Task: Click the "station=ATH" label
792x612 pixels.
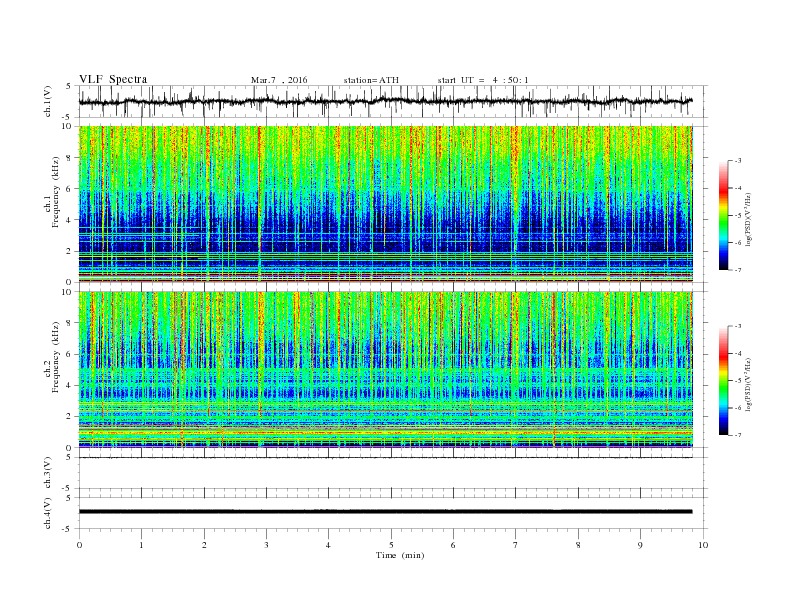Action: coord(371,80)
